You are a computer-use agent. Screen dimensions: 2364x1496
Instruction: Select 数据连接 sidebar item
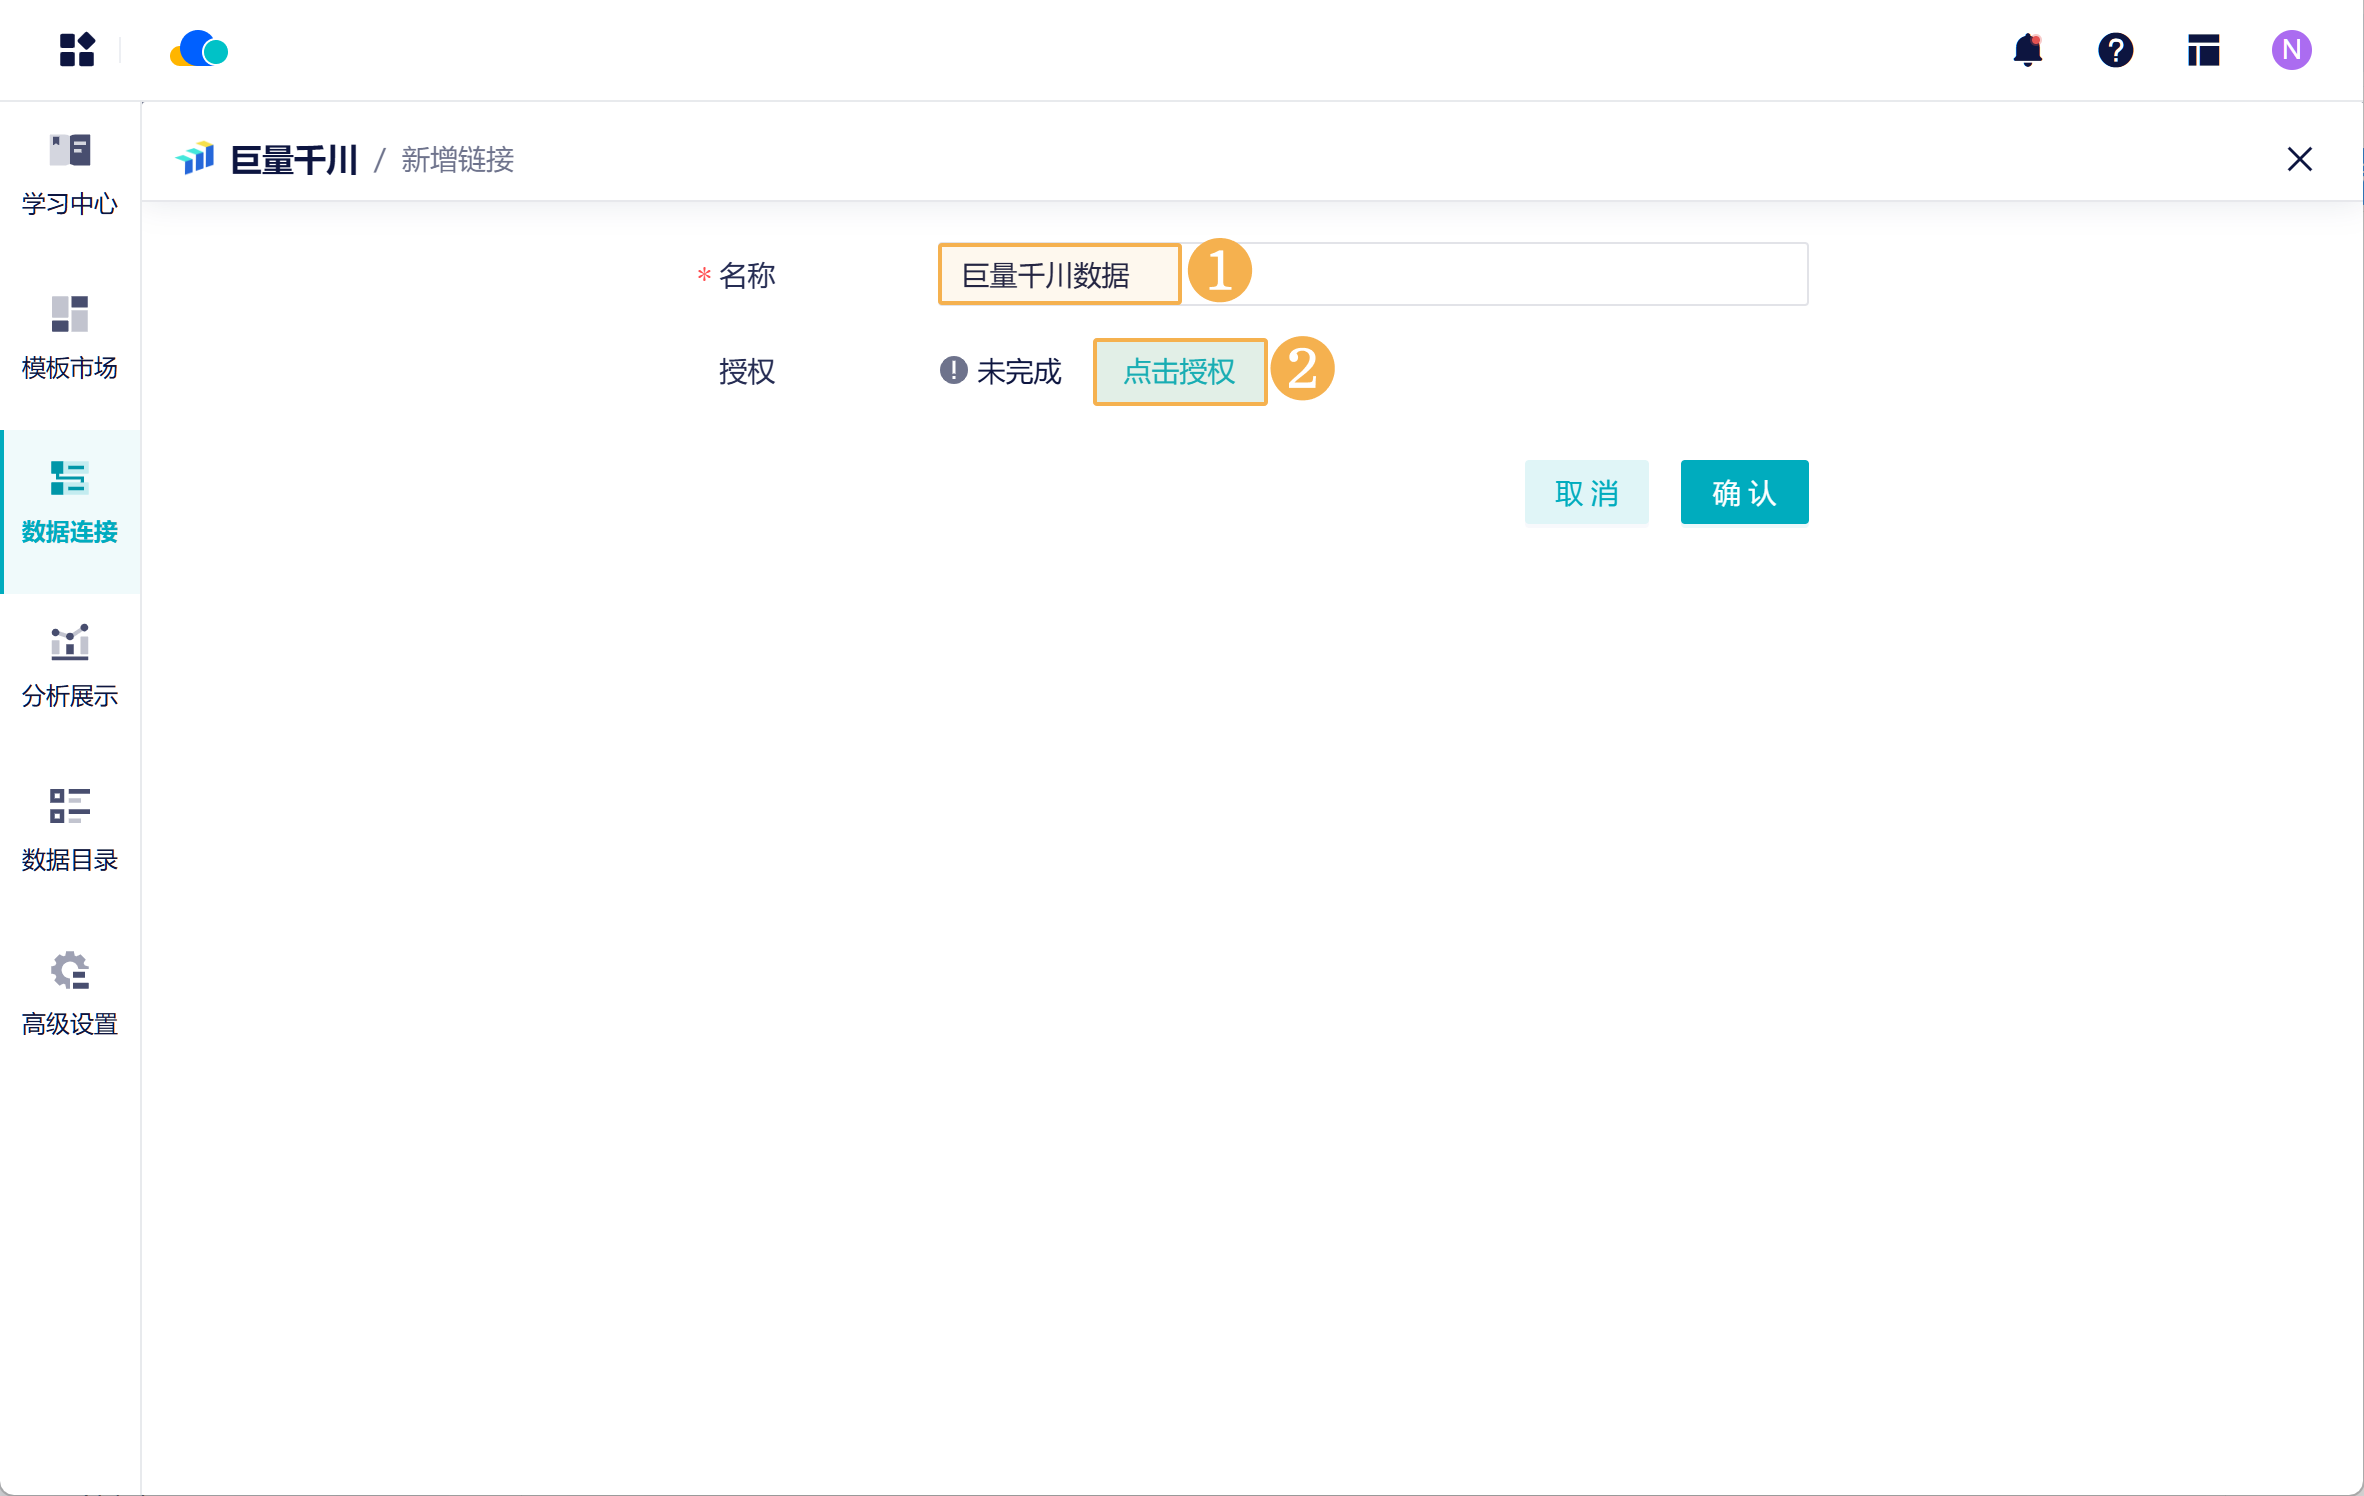(x=70, y=503)
